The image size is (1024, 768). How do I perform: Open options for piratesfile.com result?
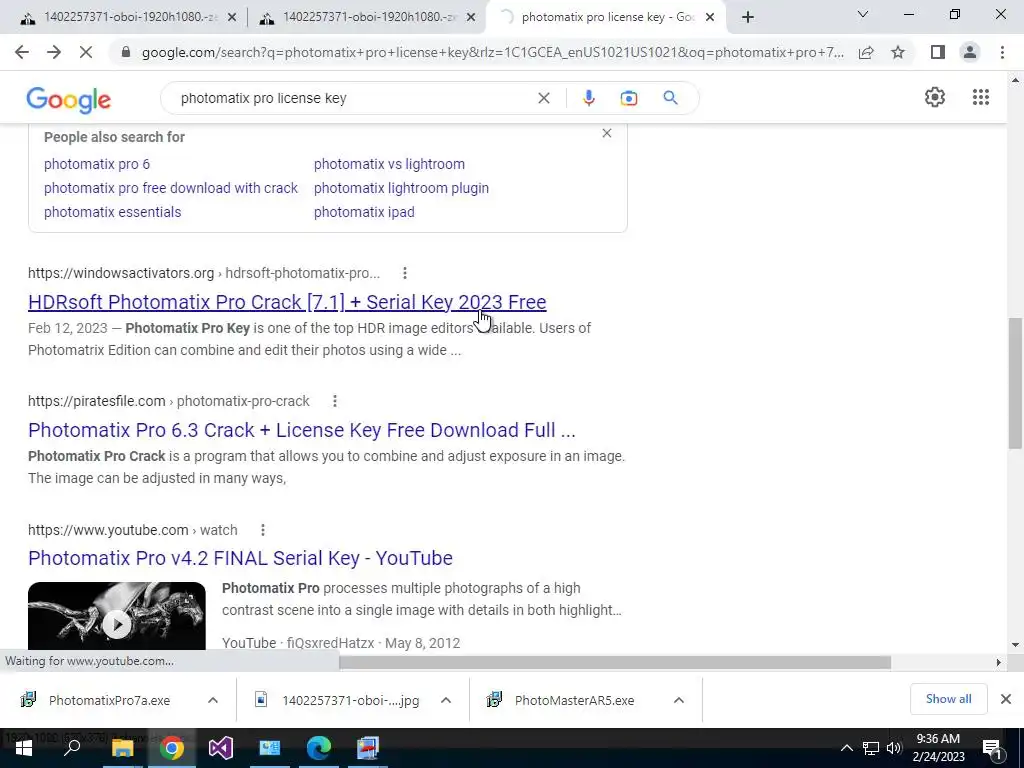coord(335,401)
